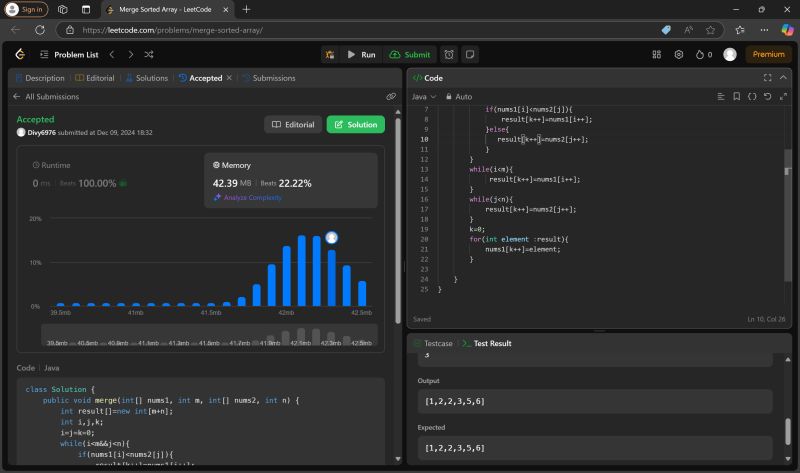Click Output value [1,2,2,3,5,6]
Image resolution: width=800 pixels, height=473 pixels.
455,401
